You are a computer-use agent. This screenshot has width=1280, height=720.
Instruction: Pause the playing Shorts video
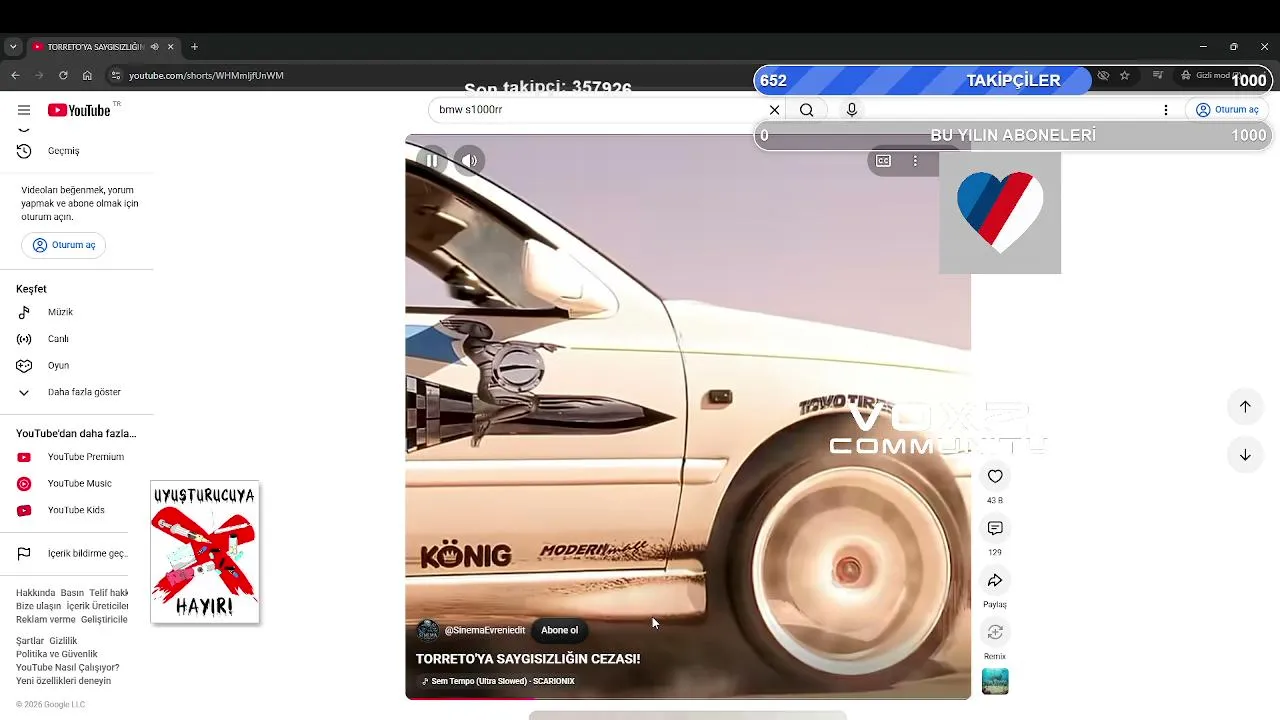coord(432,160)
